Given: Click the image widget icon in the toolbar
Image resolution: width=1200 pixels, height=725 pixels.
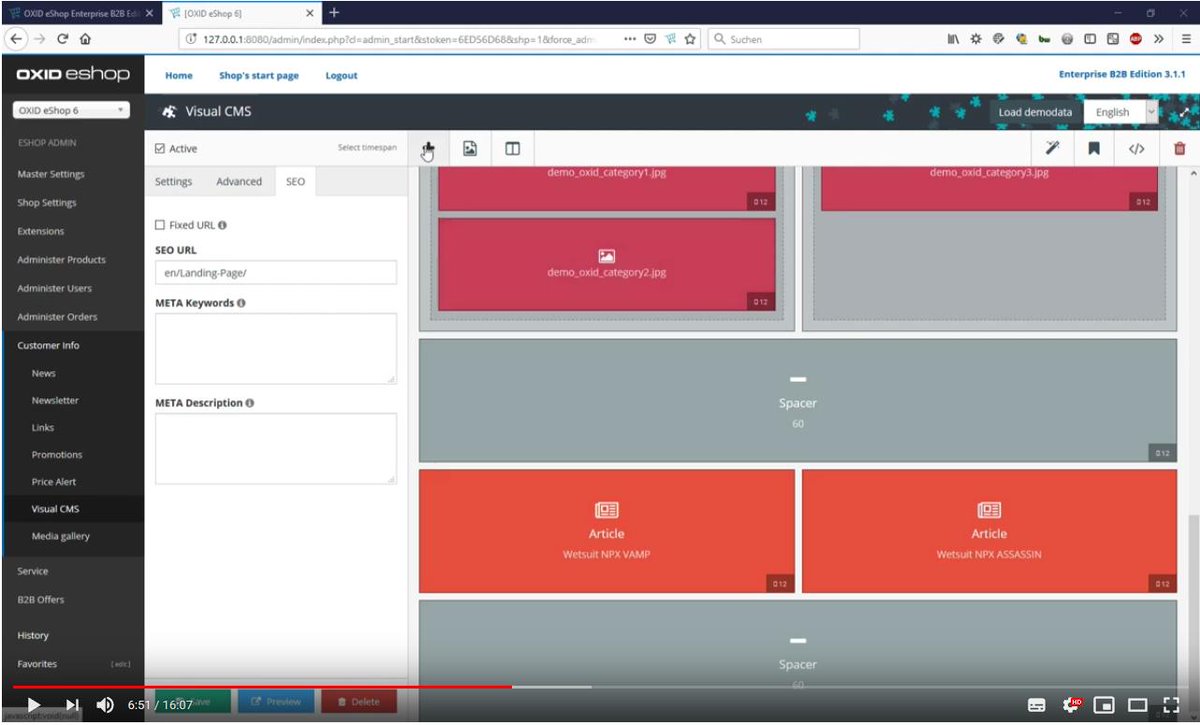Looking at the screenshot, I should click(x=470, y=147).
